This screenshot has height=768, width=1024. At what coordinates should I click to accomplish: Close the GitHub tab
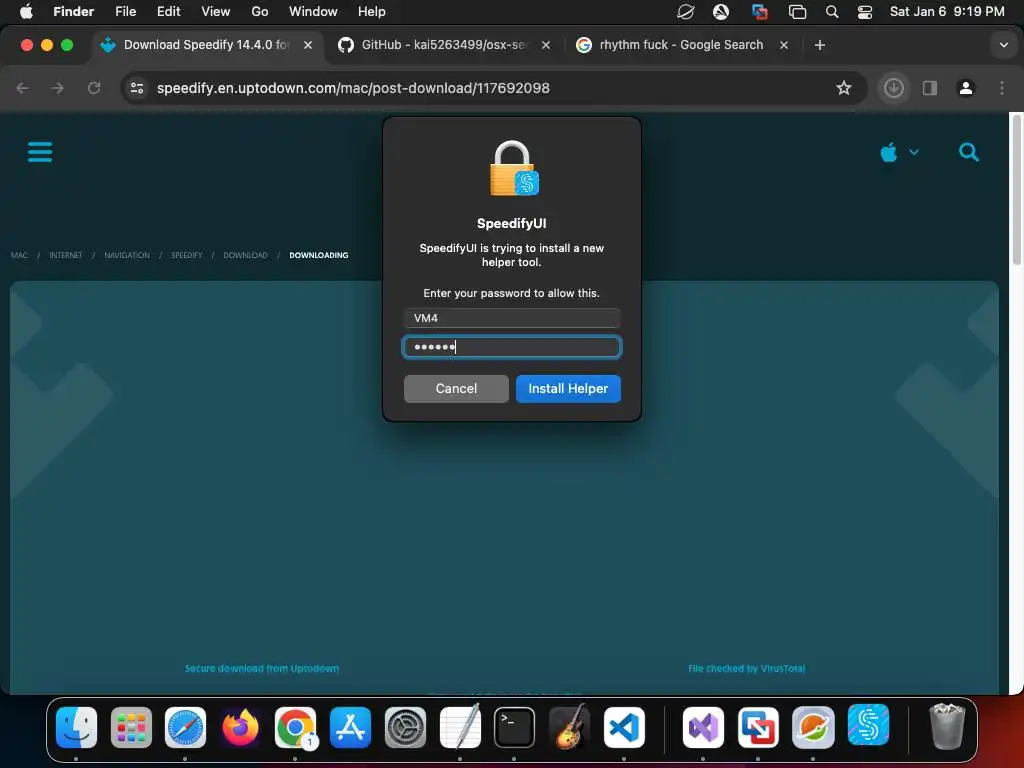[x=546, y=45]
